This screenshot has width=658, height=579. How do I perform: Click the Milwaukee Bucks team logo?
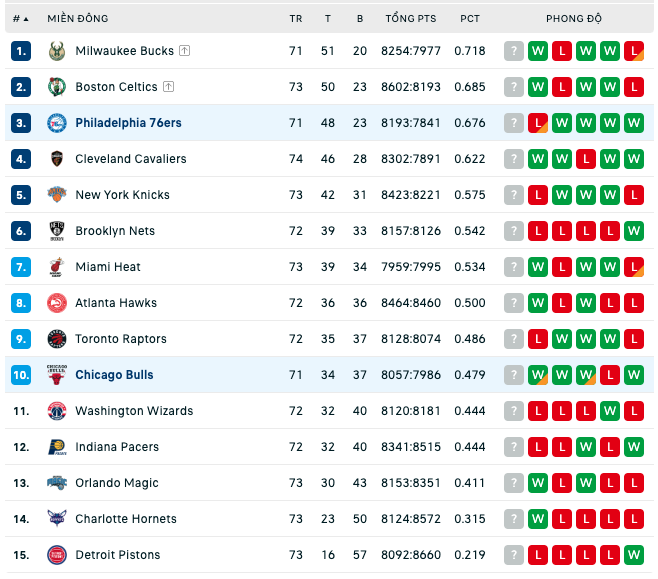(x=57, y=51)
